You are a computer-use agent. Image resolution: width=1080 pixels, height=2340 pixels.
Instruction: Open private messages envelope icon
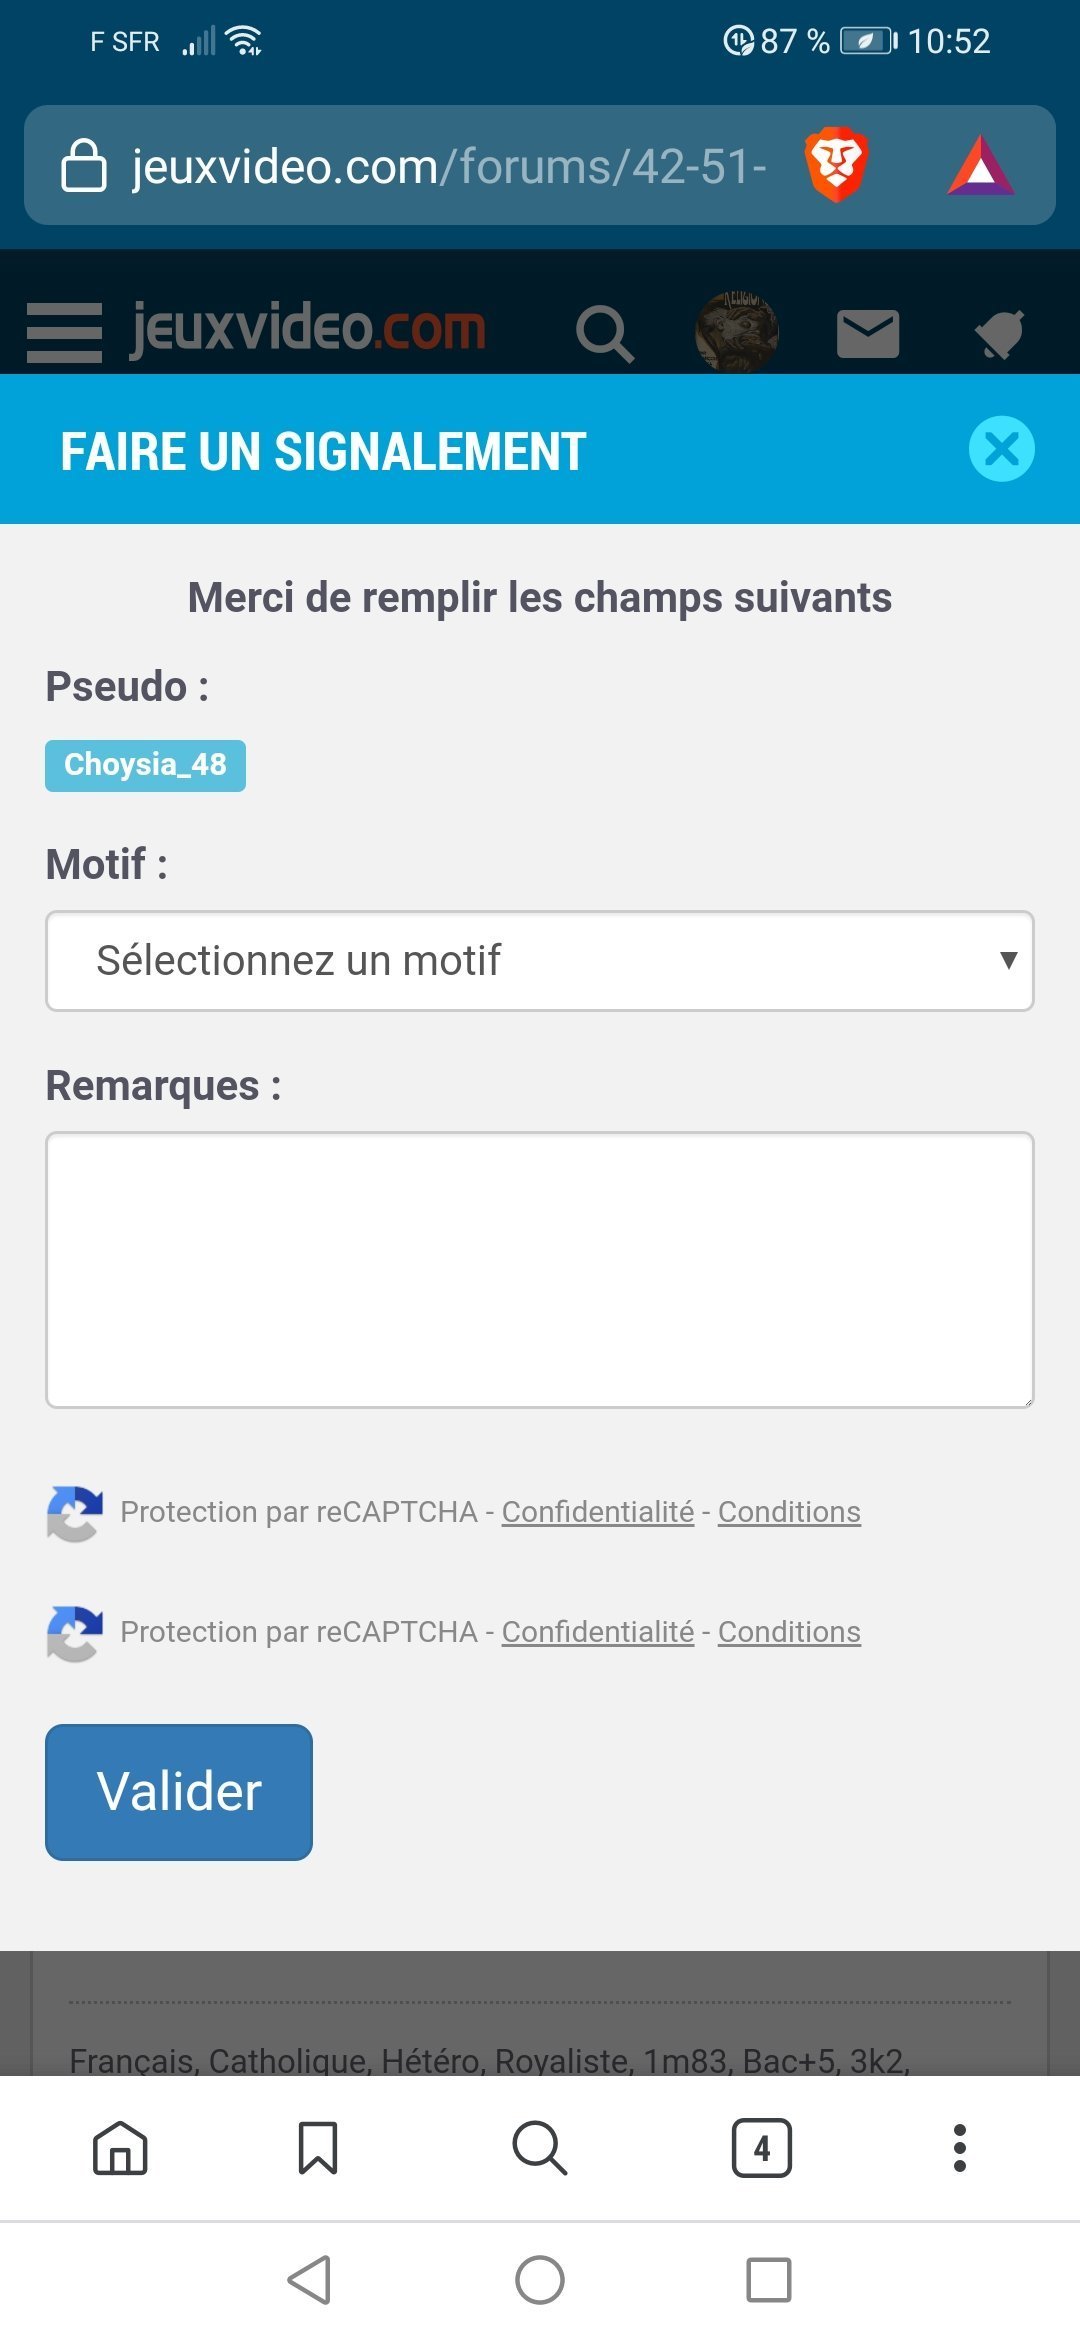pos(868,333)
